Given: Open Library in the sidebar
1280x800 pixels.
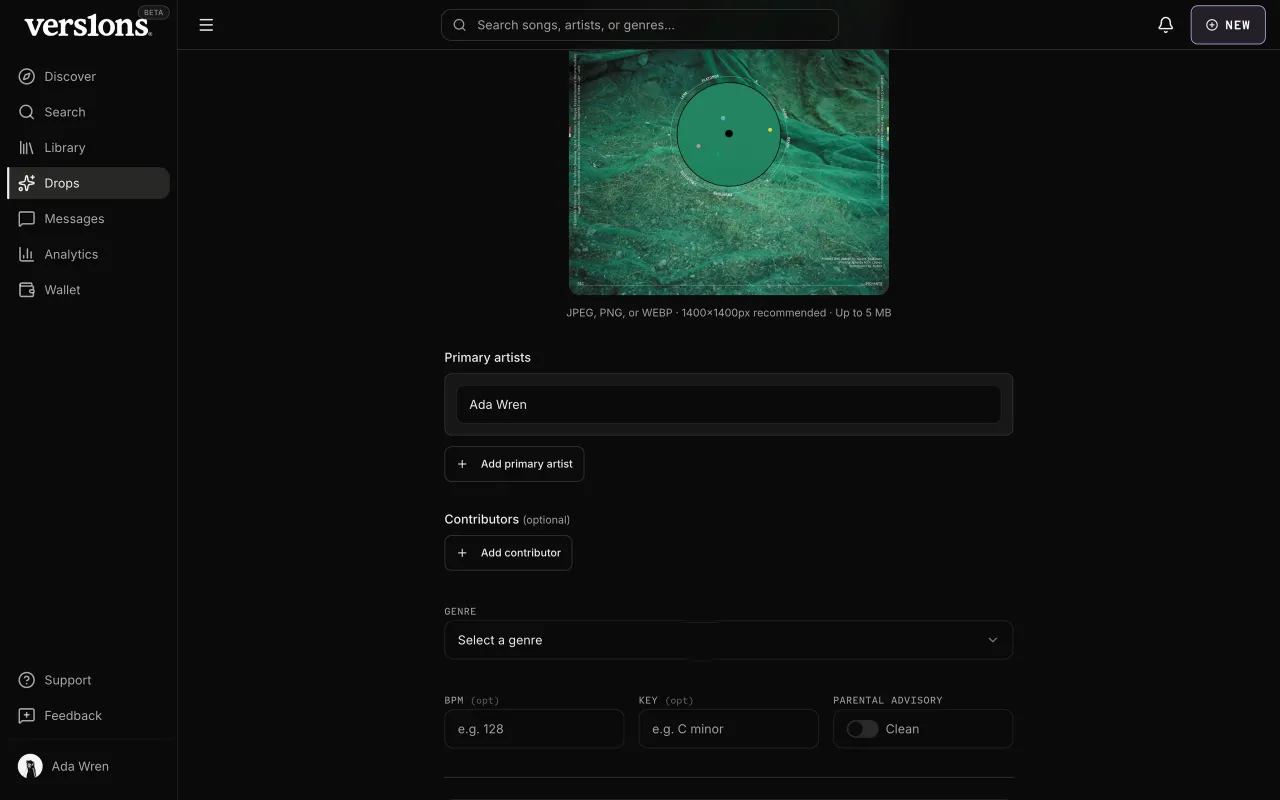Looking at the screenshot, I should click(88, 147).
